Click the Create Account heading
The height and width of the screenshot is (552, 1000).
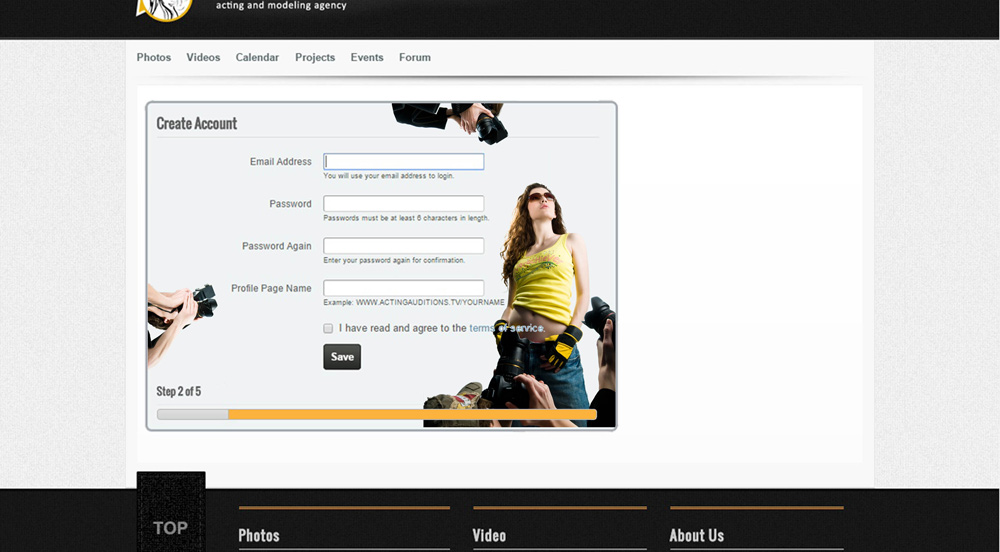click(x=196, y=124)
